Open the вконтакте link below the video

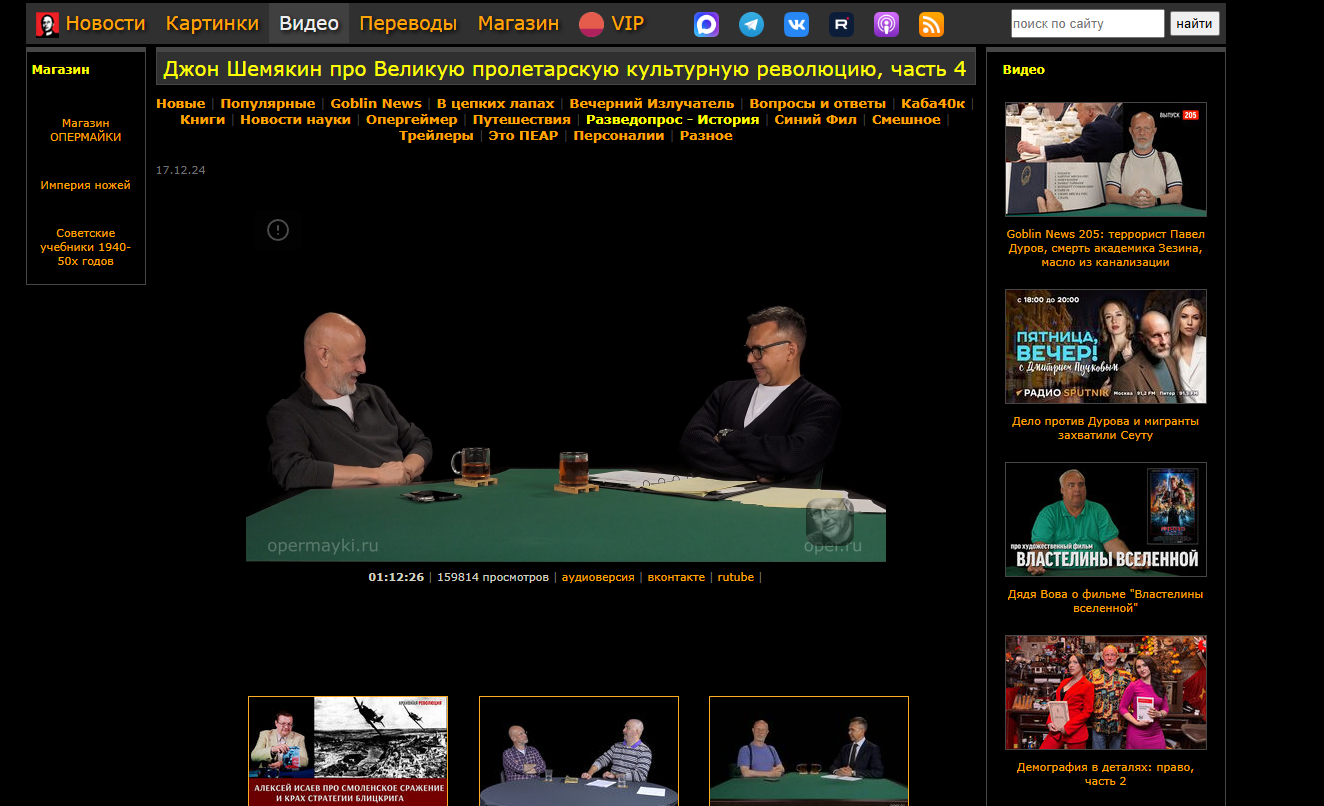[676, 577]
